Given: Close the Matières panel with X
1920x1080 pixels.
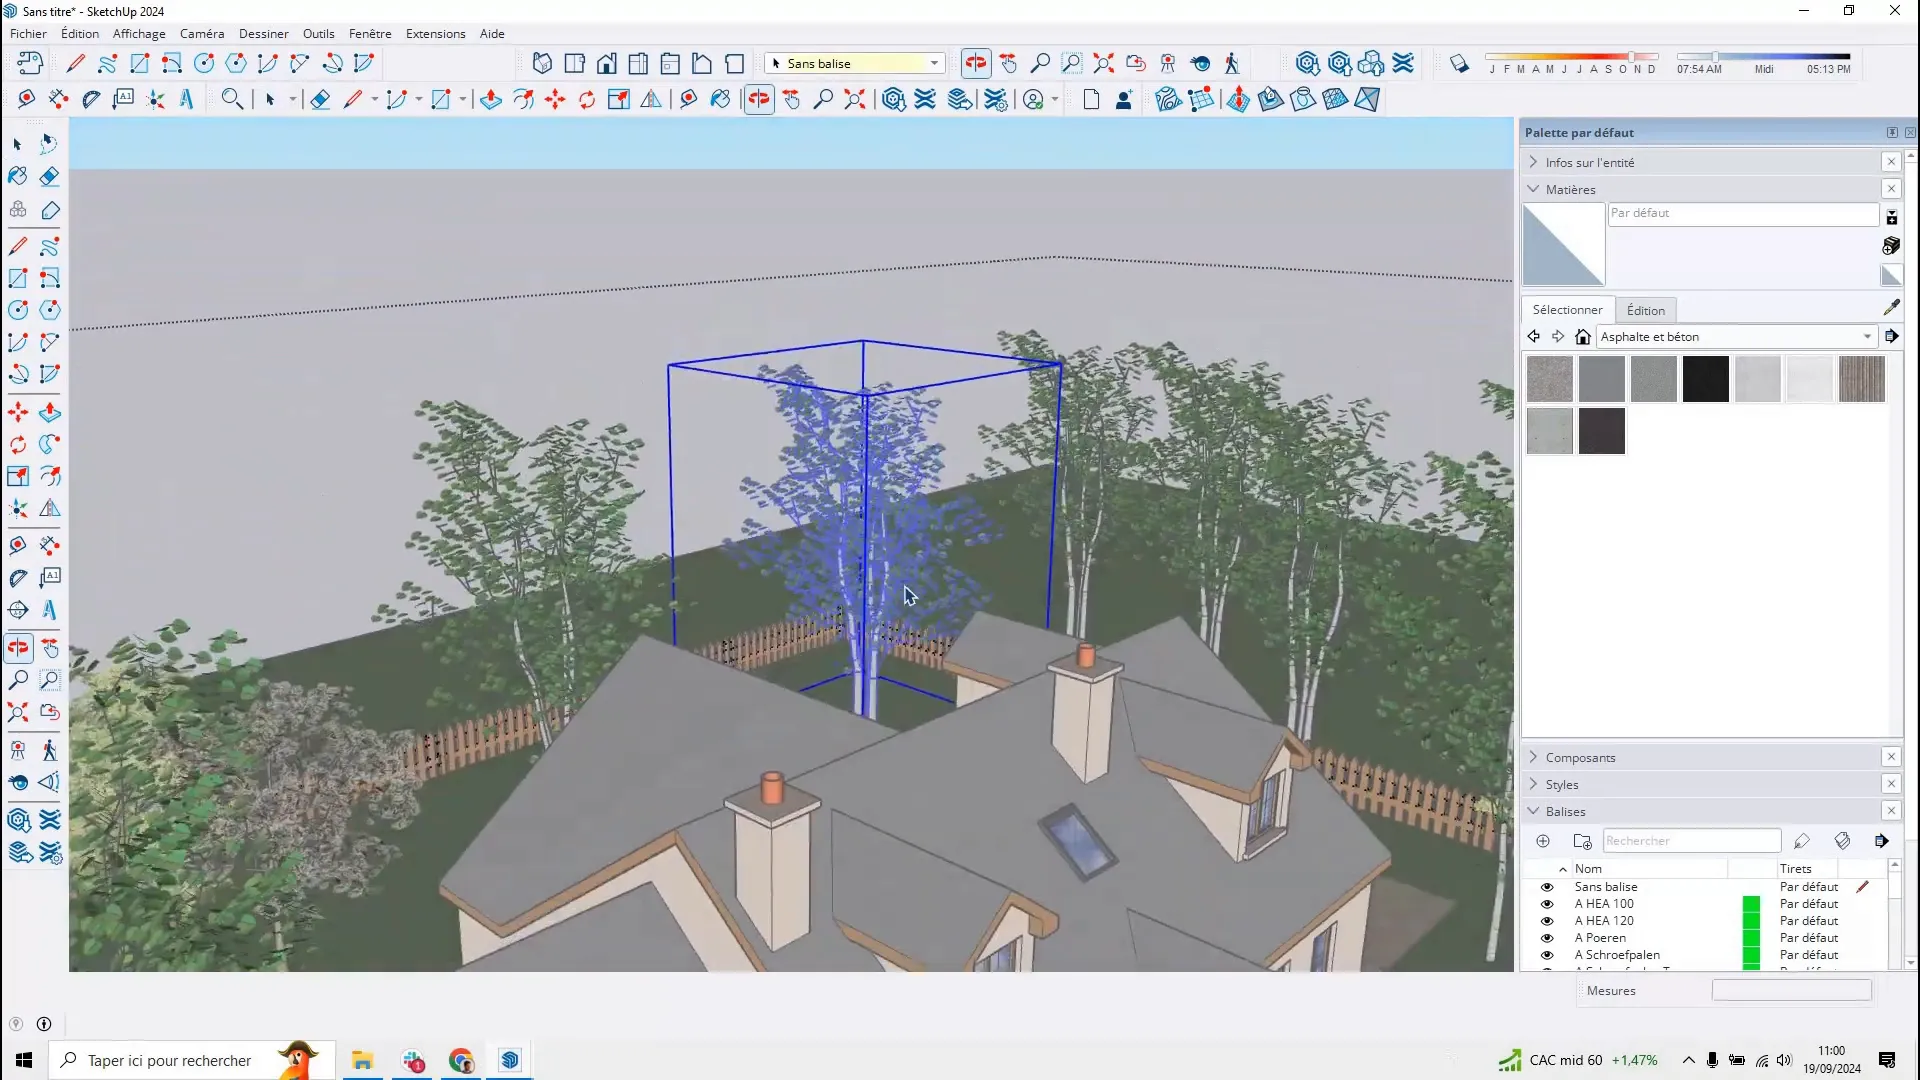Looking at the screenshot, I should pyautogui.click(x=1890, y=189).
